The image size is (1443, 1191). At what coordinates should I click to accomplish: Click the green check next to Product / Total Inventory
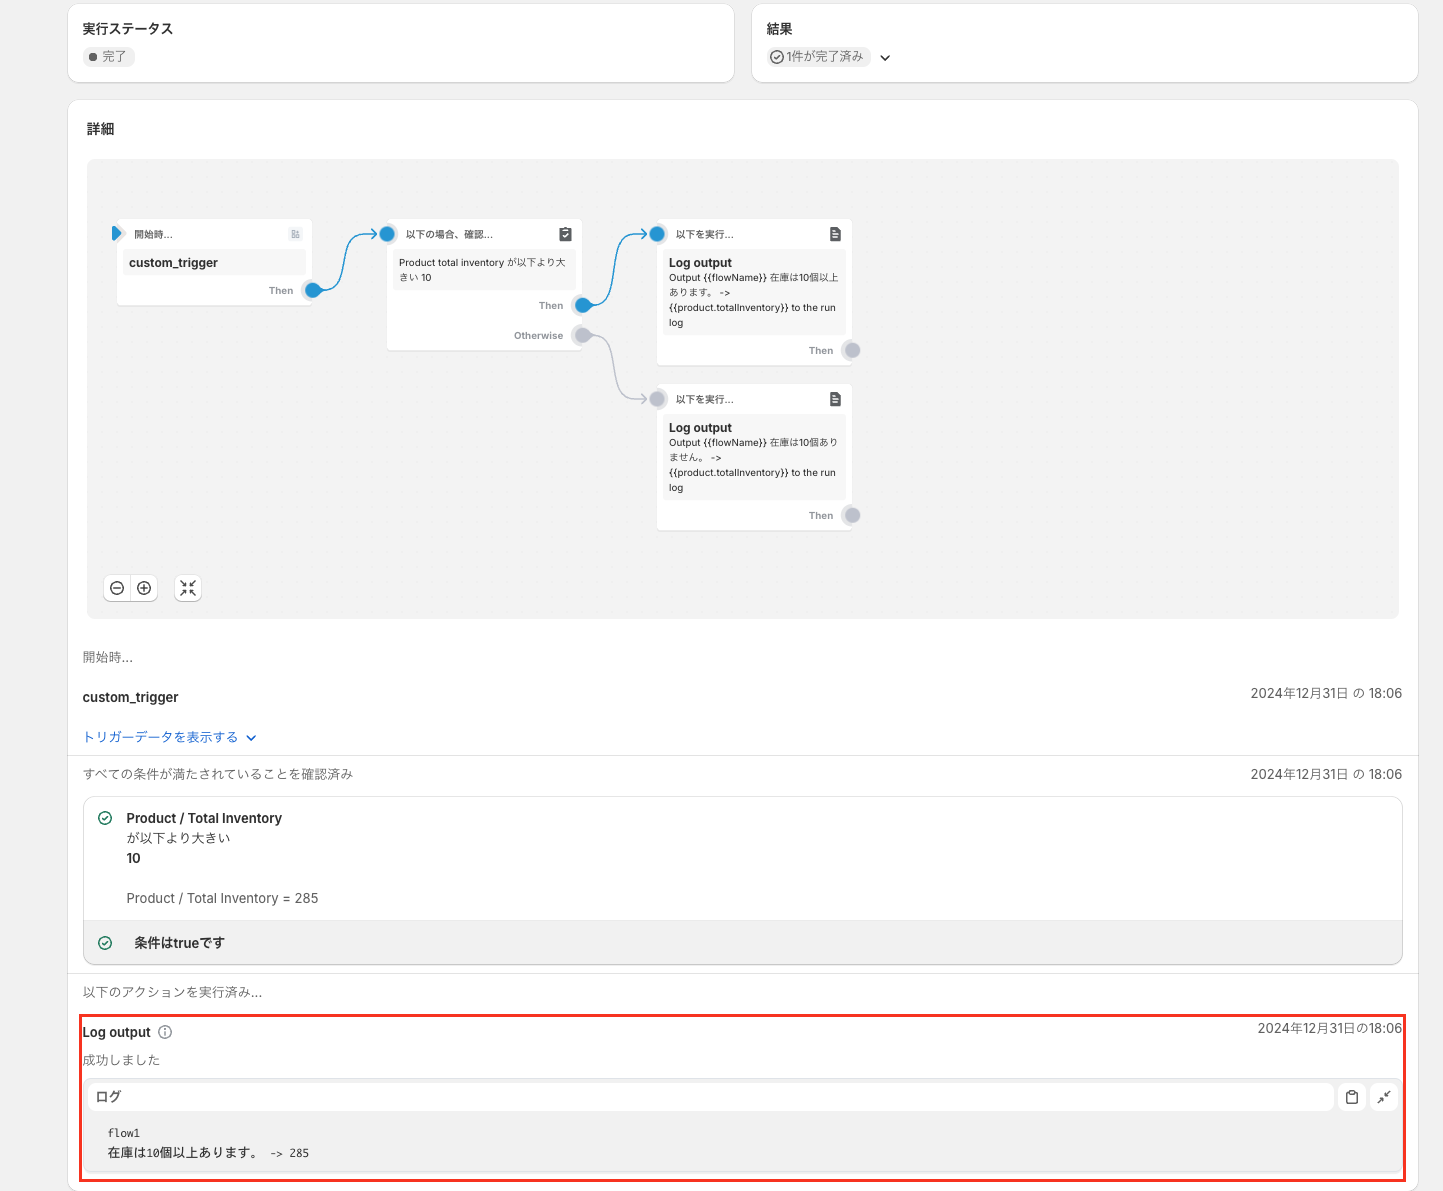coord(105,818)
